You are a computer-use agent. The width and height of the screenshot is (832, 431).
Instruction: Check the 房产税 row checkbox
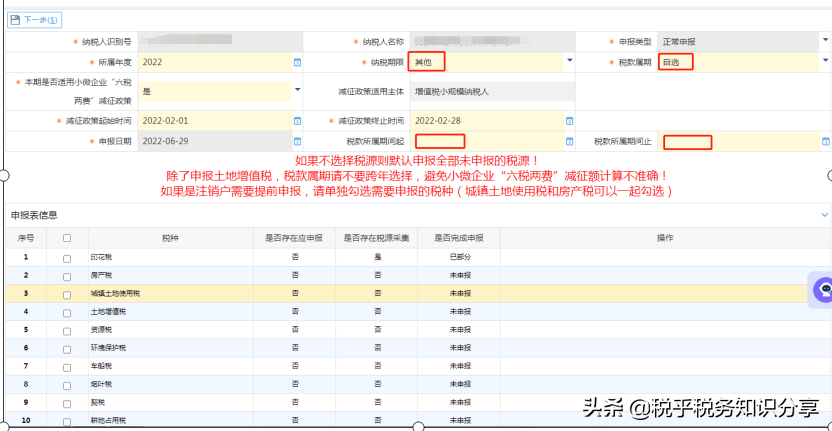coord(67,277)
